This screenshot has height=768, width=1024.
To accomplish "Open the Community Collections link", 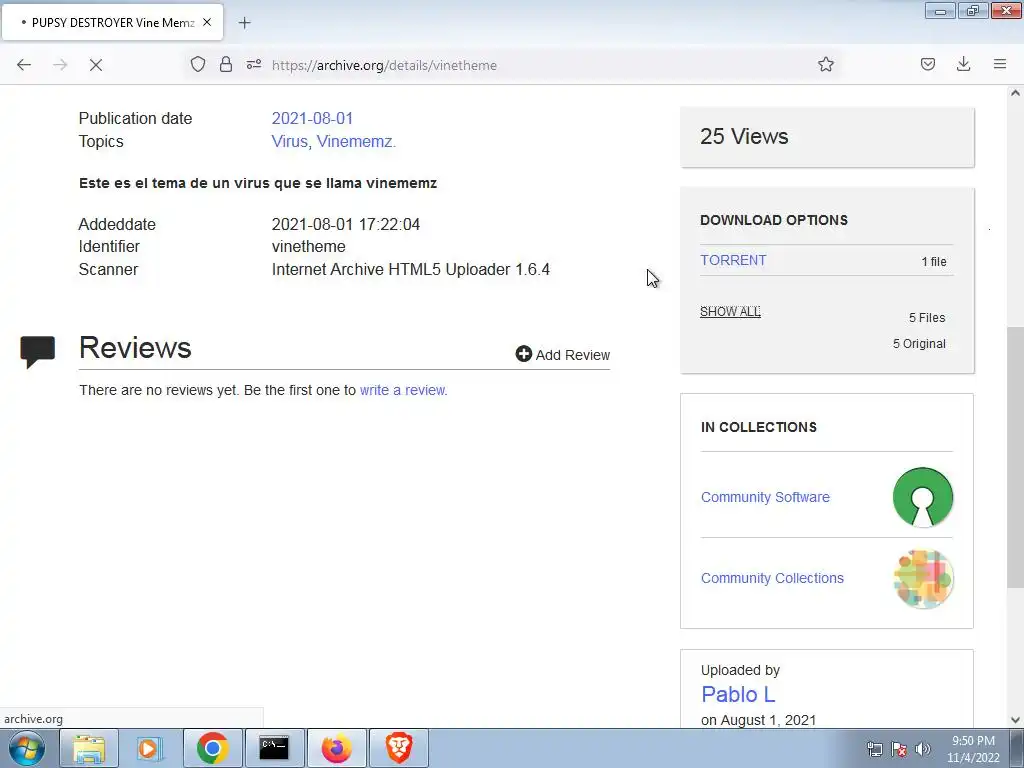I will tap(772, 578).
